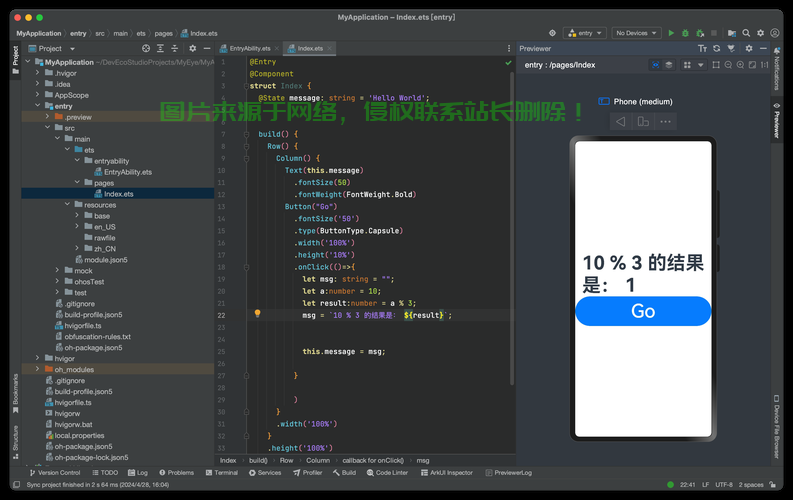Viewport: 793px width, 500px height.
Task: Open the entry module configuration dropdown
Action: (x=585, y=33)
